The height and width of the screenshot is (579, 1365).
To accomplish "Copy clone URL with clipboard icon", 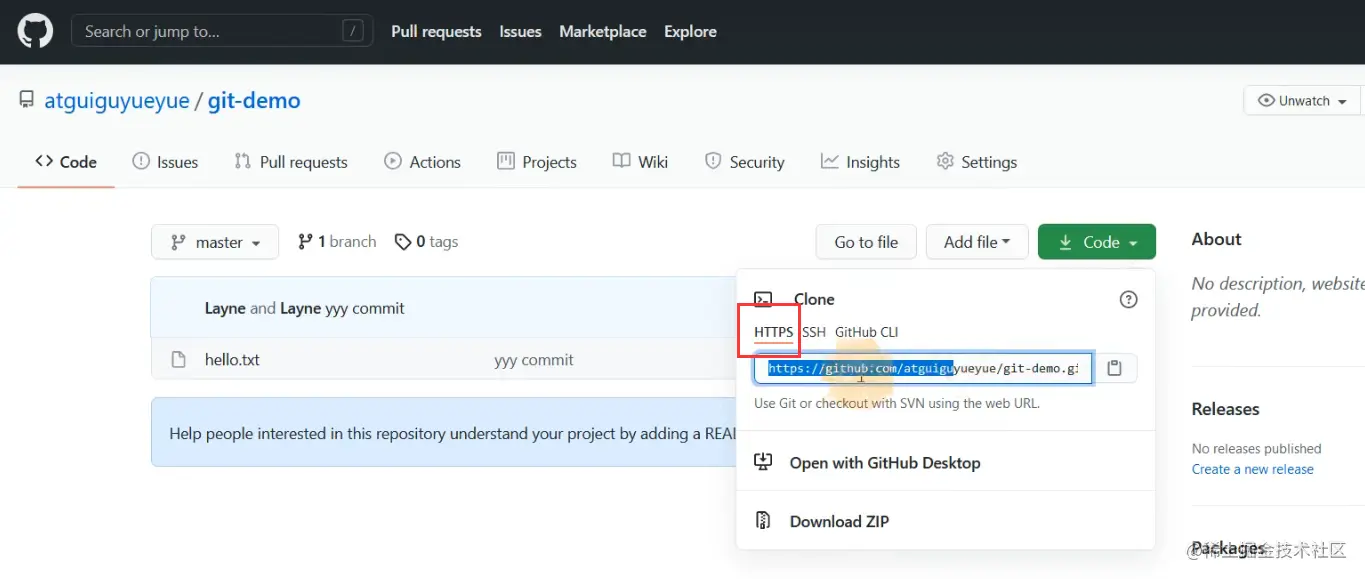I will (x=1115, y=368).
